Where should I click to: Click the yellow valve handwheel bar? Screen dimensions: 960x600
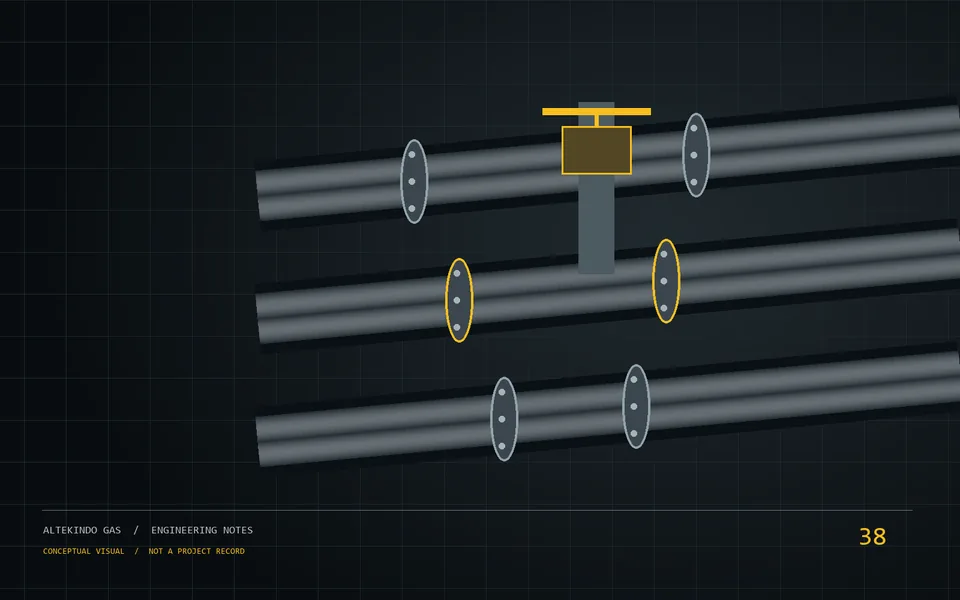coord(596,111)
